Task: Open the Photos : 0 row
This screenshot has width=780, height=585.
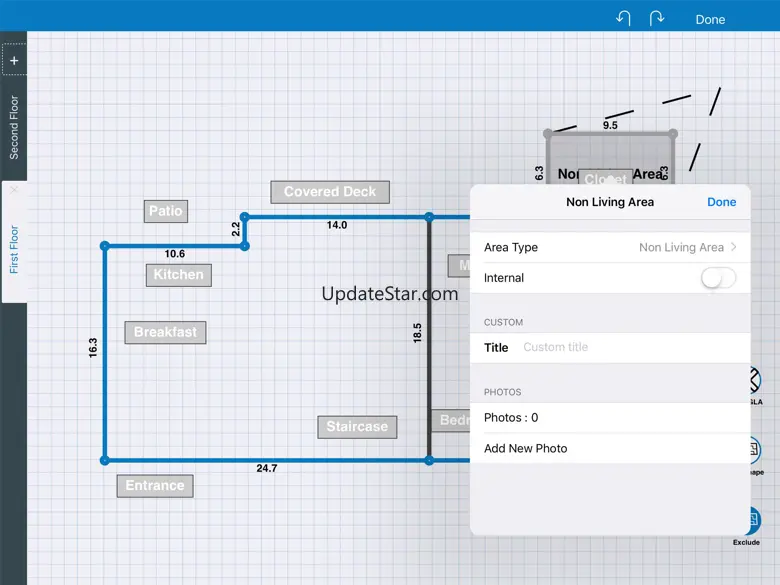Action: pyautogui.click(x=609, y=417)
